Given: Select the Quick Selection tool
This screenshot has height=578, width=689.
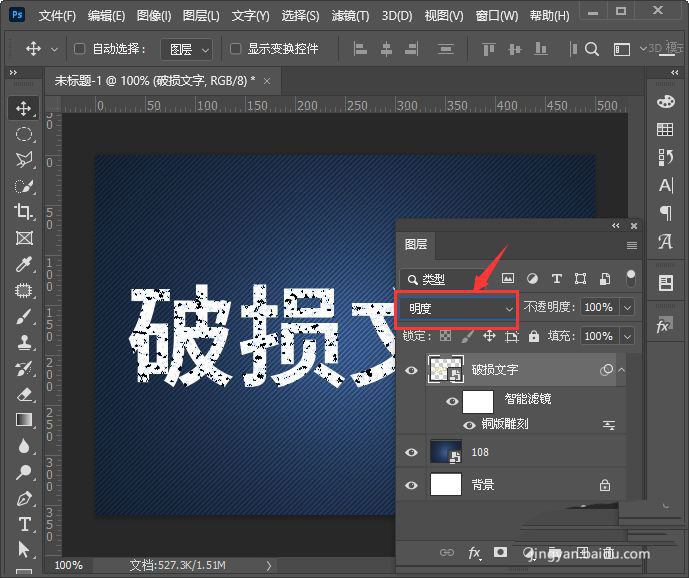Looking at the screenshot, I should 23,186.
